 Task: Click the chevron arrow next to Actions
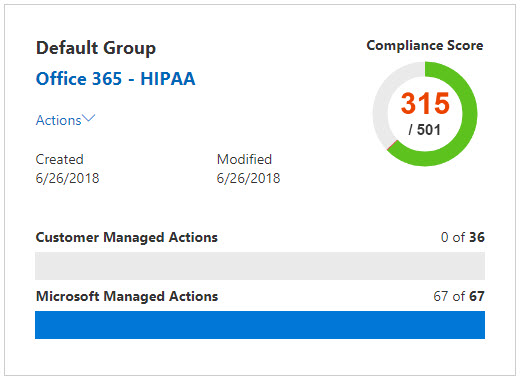(x=89, y=118)
